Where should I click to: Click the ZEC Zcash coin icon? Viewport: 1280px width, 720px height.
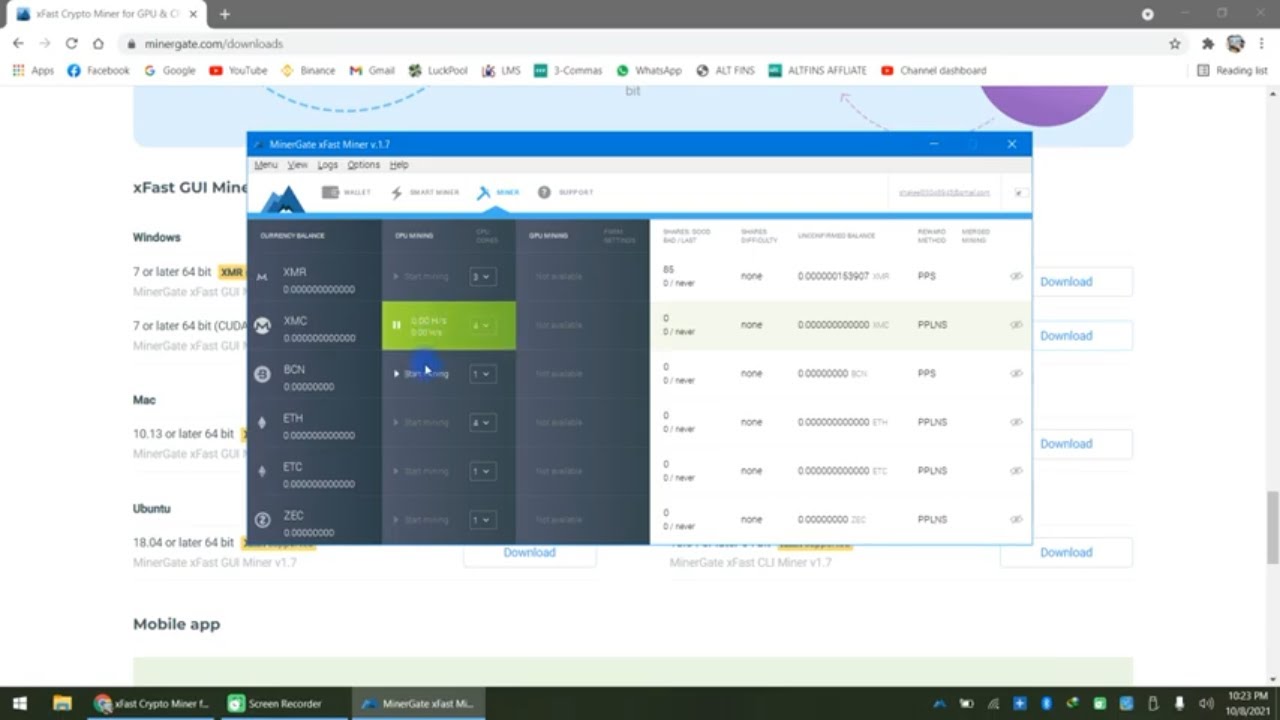262,520
